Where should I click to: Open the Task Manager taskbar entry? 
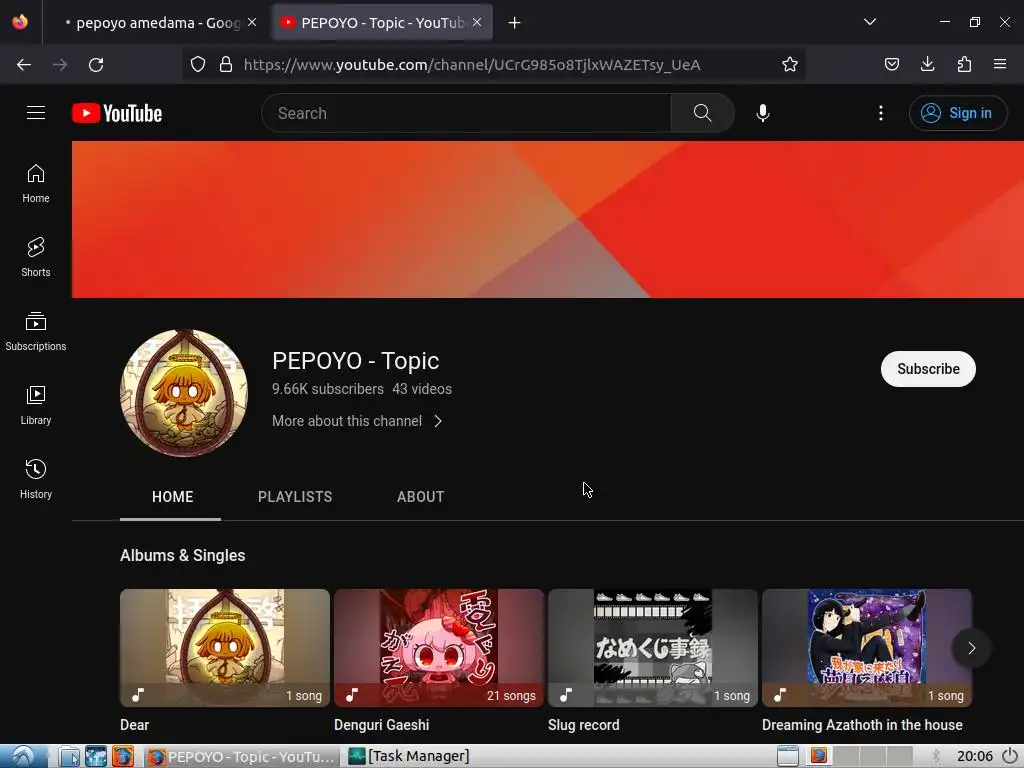[x=409, y=756]
